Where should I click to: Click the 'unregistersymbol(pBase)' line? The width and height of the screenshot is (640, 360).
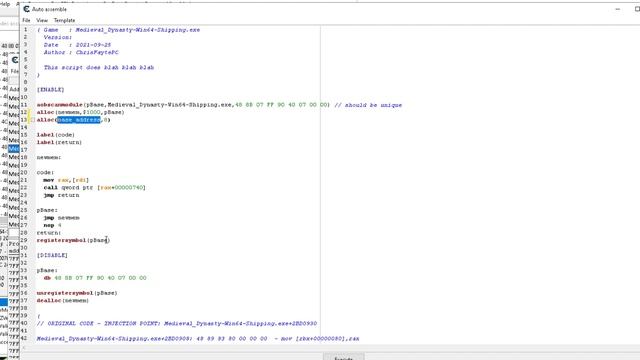77,293
